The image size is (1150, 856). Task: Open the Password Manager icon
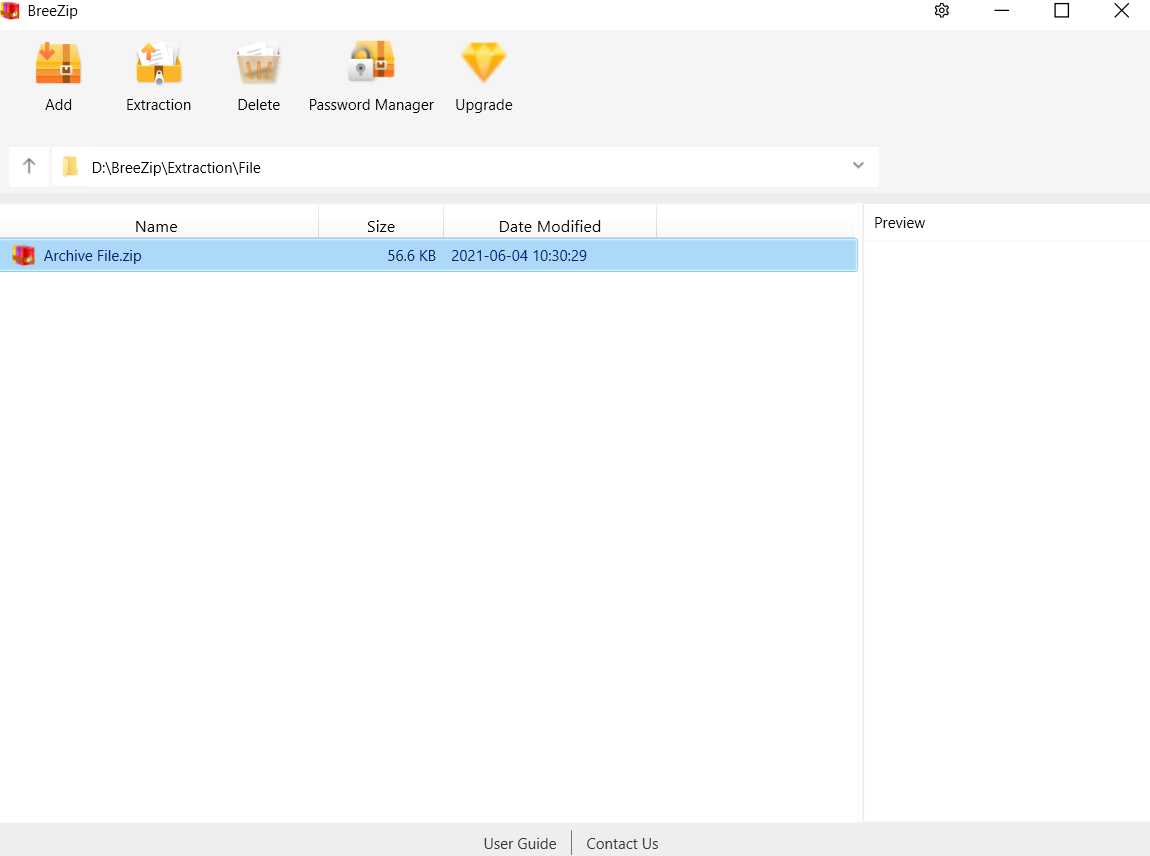click(x=371, y=62)
